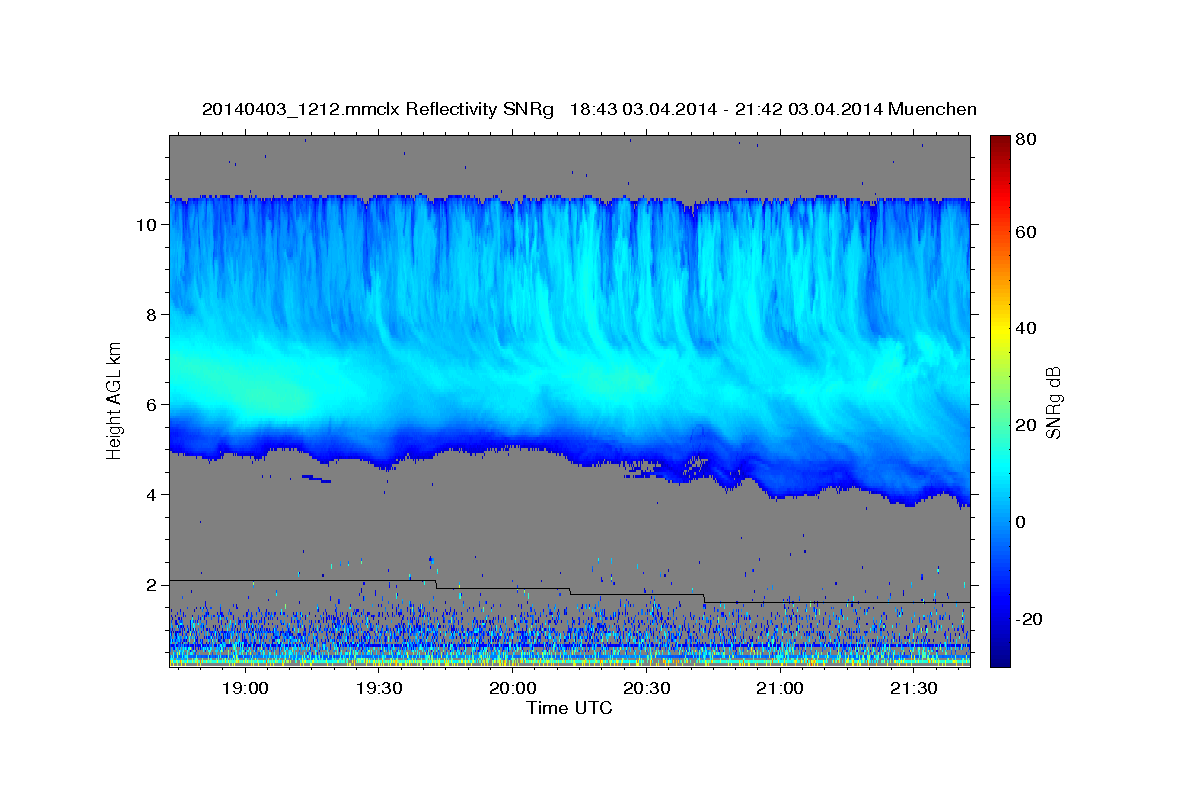Click the 19:30 time tick label

(379, 689)
